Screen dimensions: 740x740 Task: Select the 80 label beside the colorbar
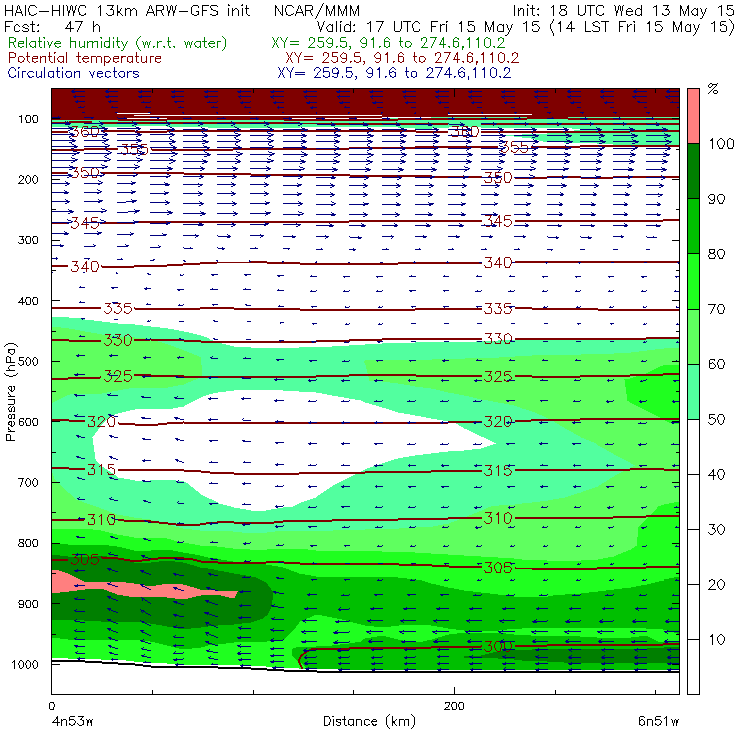coord(716,254)
